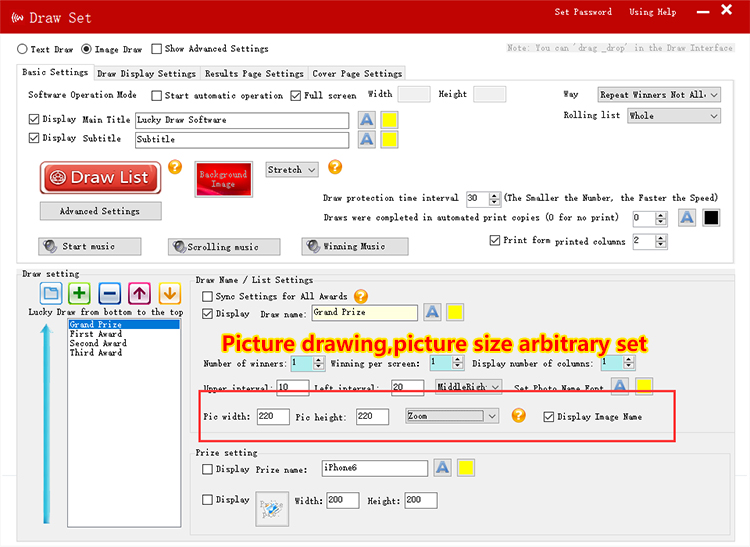
Task: Open the Stretch background mode dropdown
Action: (x=291, y=170)
